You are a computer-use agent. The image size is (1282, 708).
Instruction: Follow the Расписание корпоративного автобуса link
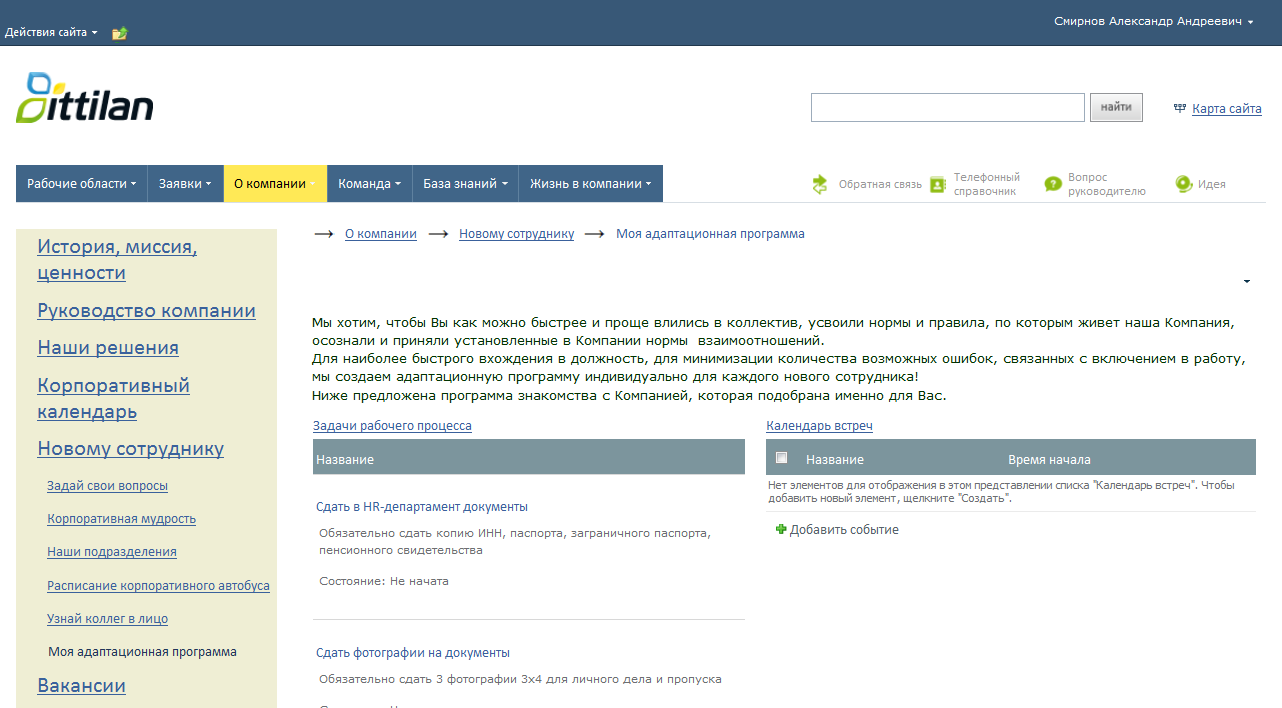click(158, 585)
